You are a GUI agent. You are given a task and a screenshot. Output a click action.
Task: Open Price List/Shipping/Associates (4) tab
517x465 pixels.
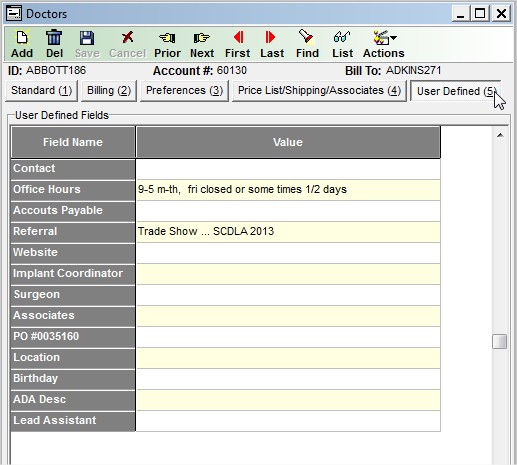point(319,91)
